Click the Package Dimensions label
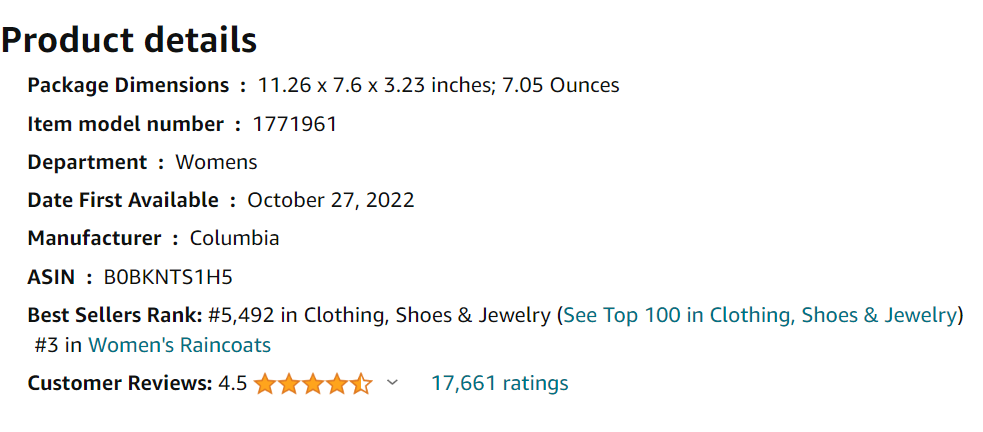Image resolution: width=983 pixels, height=432 pixels. 129,85
